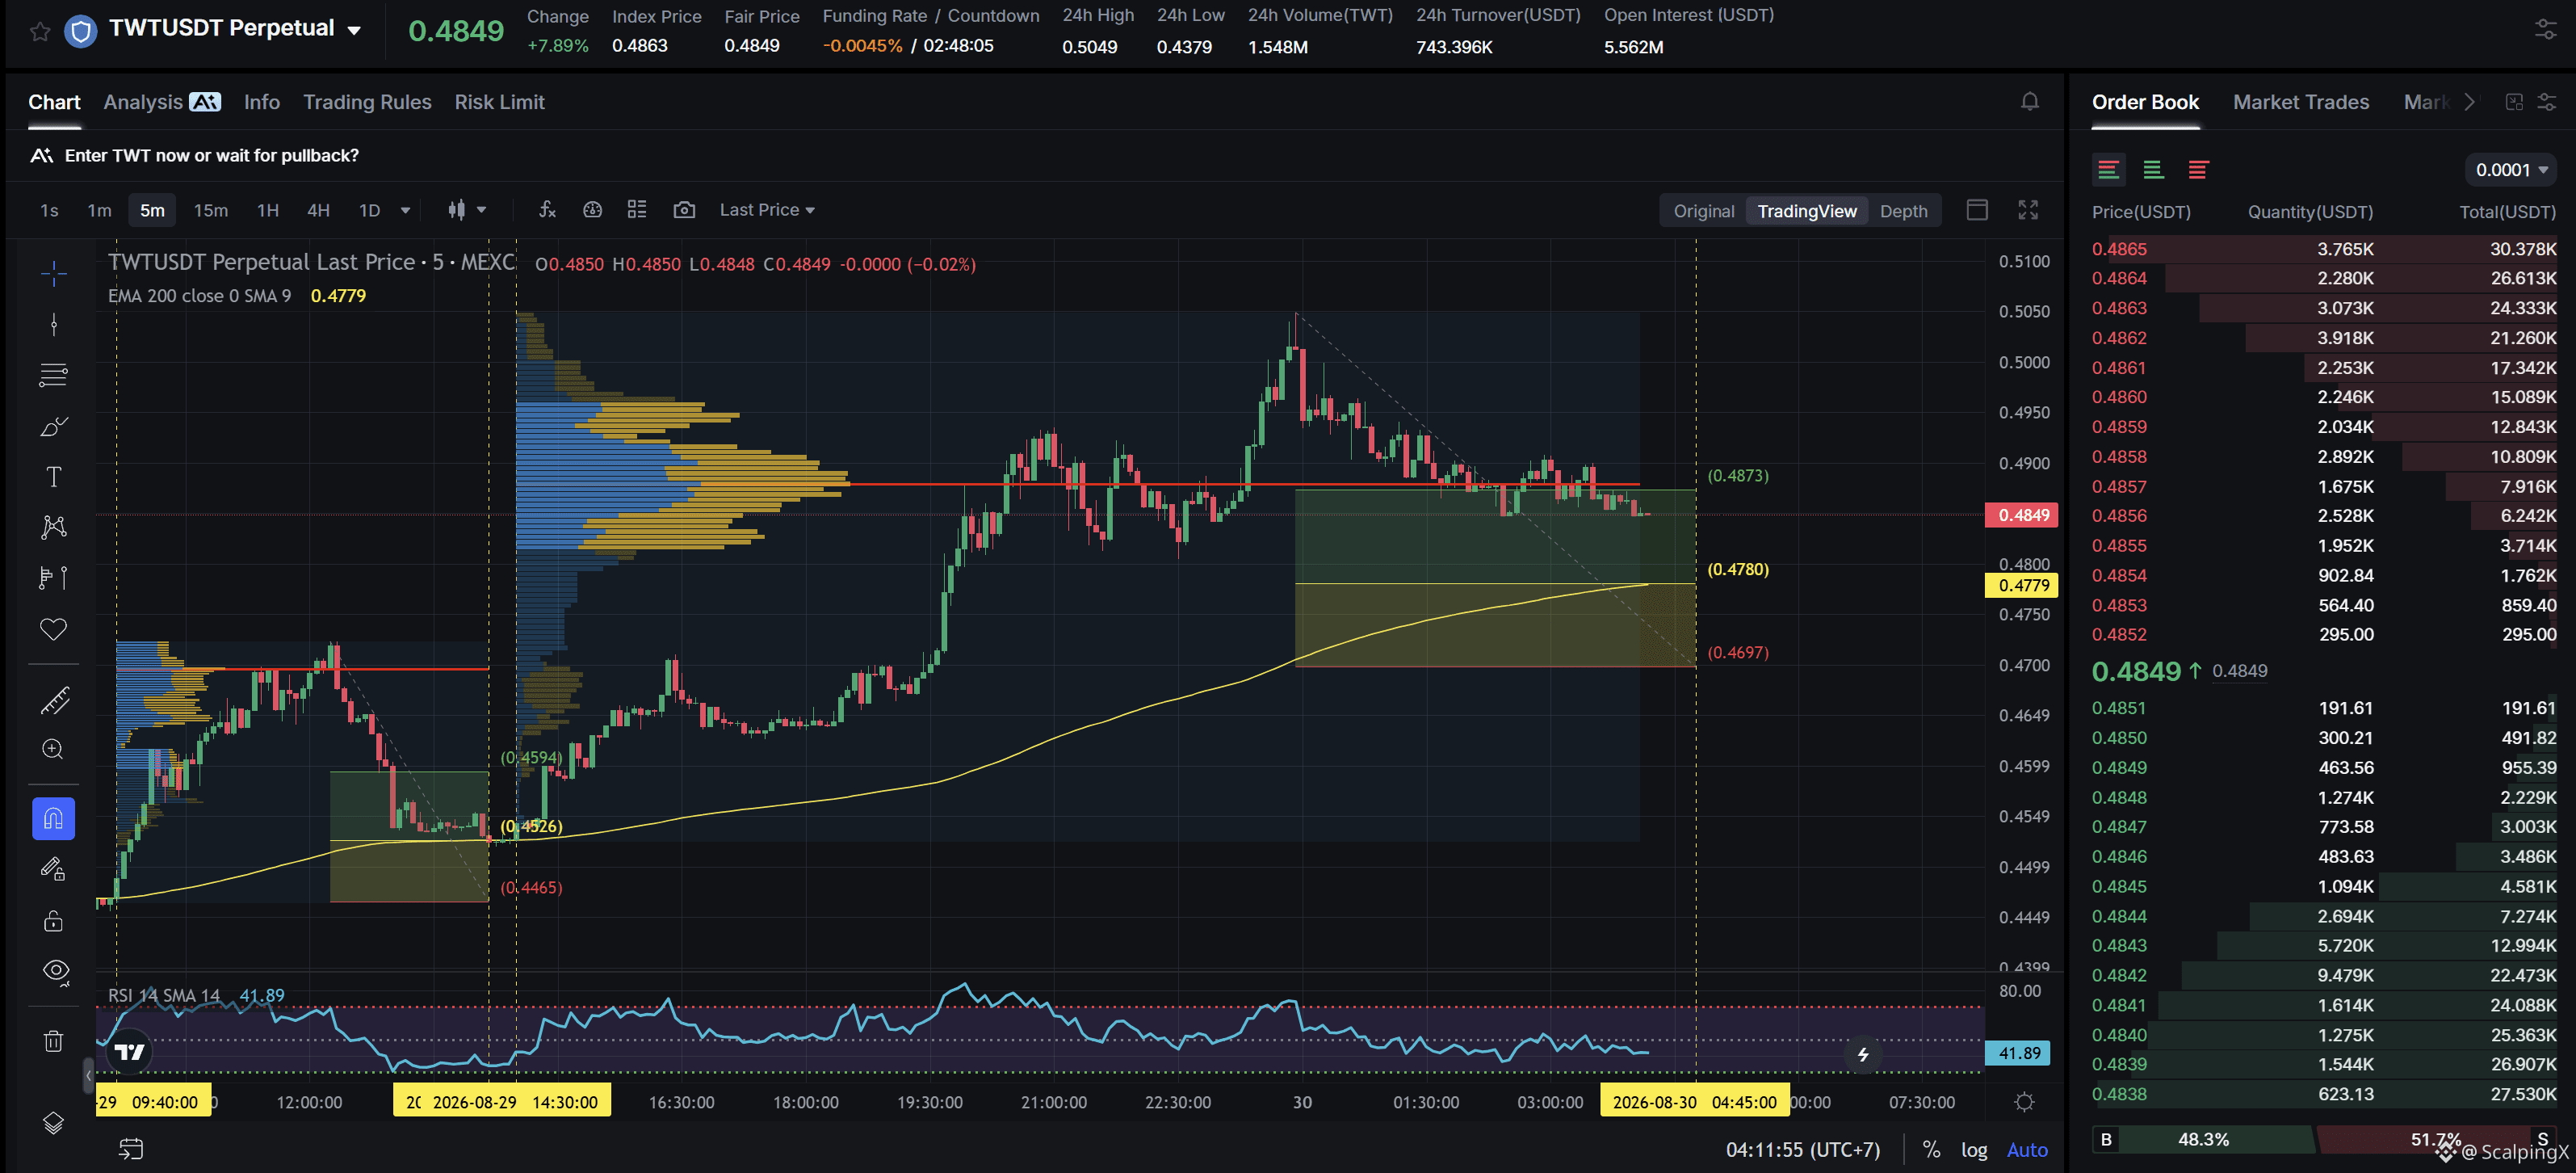
Task: Select the 1s time interval
Action: pyautogui.click(x=49, y=210)
